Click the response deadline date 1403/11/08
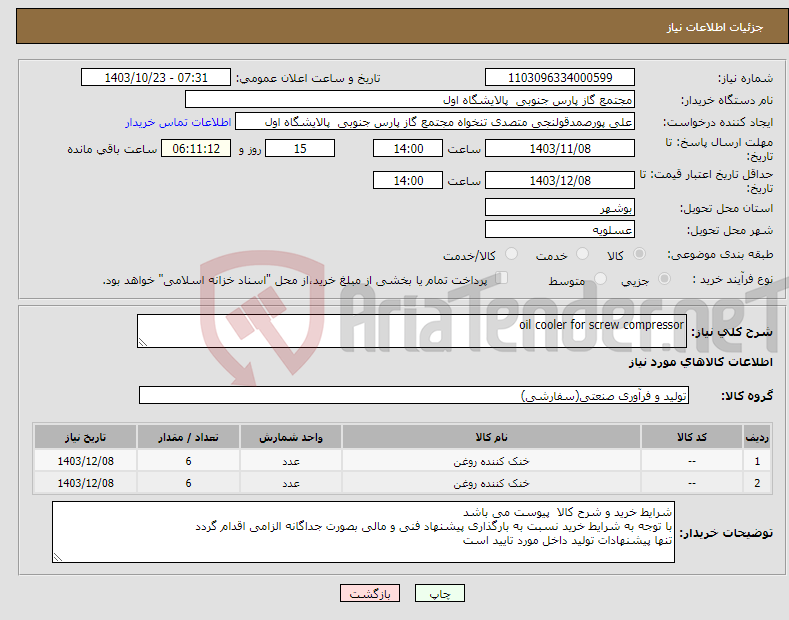Viewport: 789px width, 620px height. click(x=560, y=148)
